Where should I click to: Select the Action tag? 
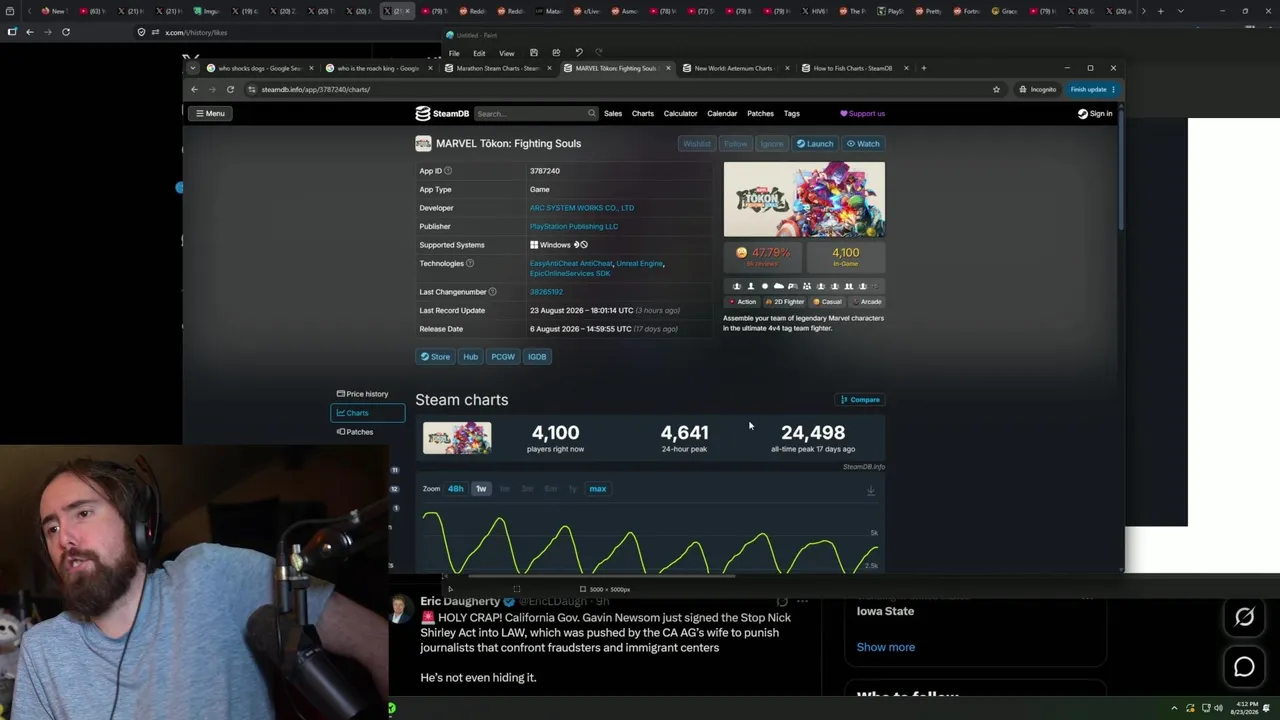coord(742,302)
